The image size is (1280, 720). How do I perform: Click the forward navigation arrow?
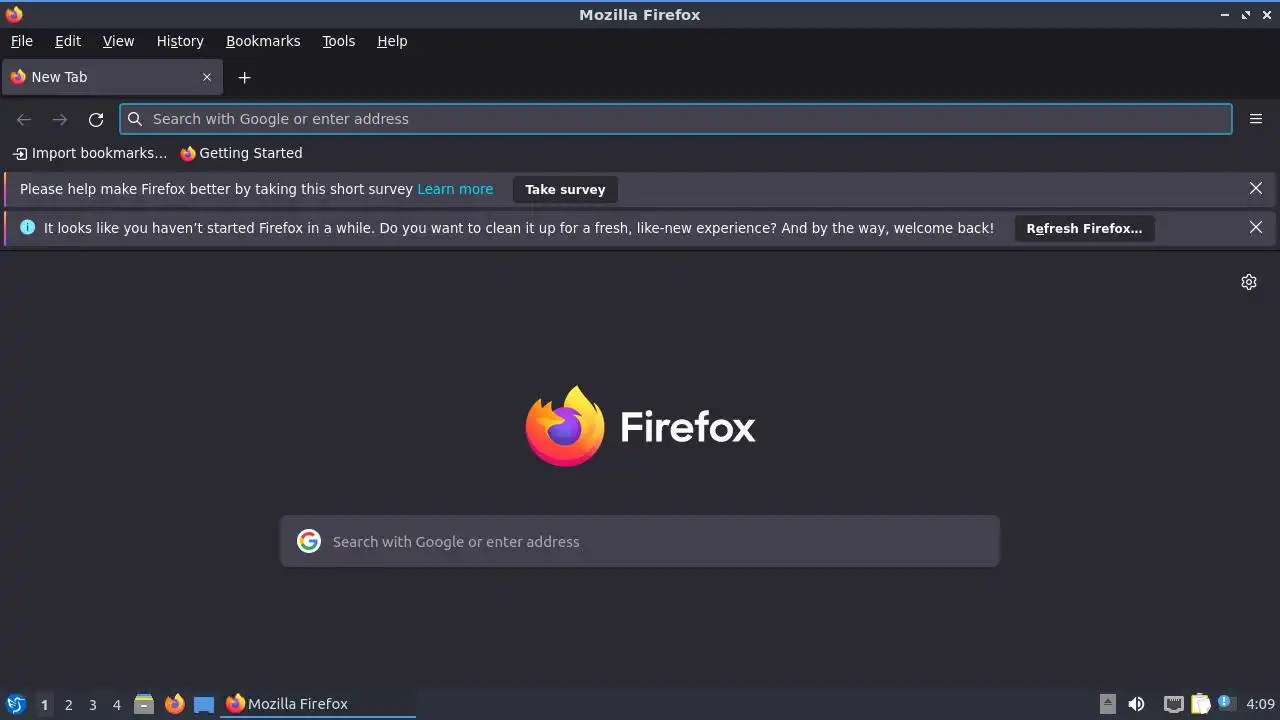(60, 119)
